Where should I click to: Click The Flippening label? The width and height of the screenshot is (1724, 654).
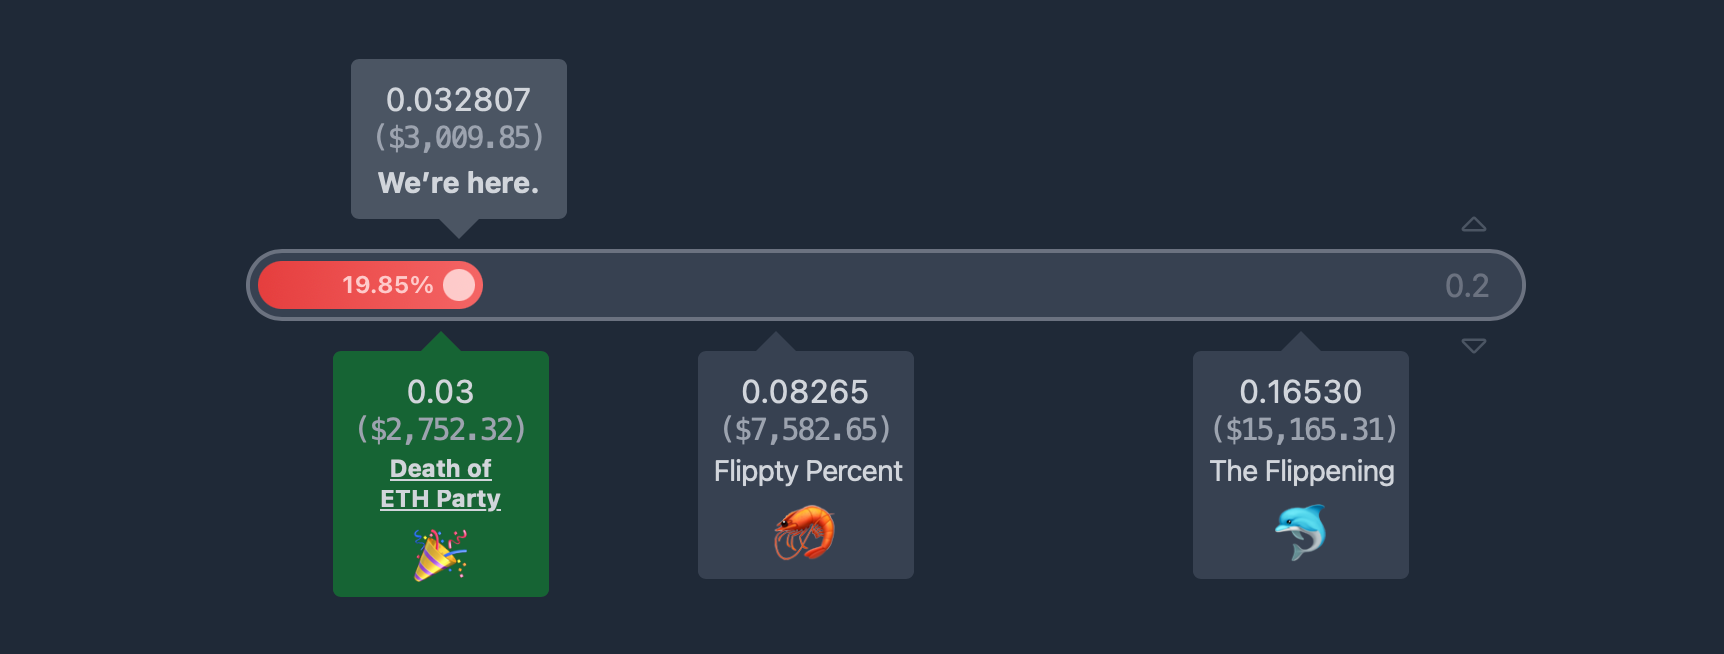(x=1301, y=471)
